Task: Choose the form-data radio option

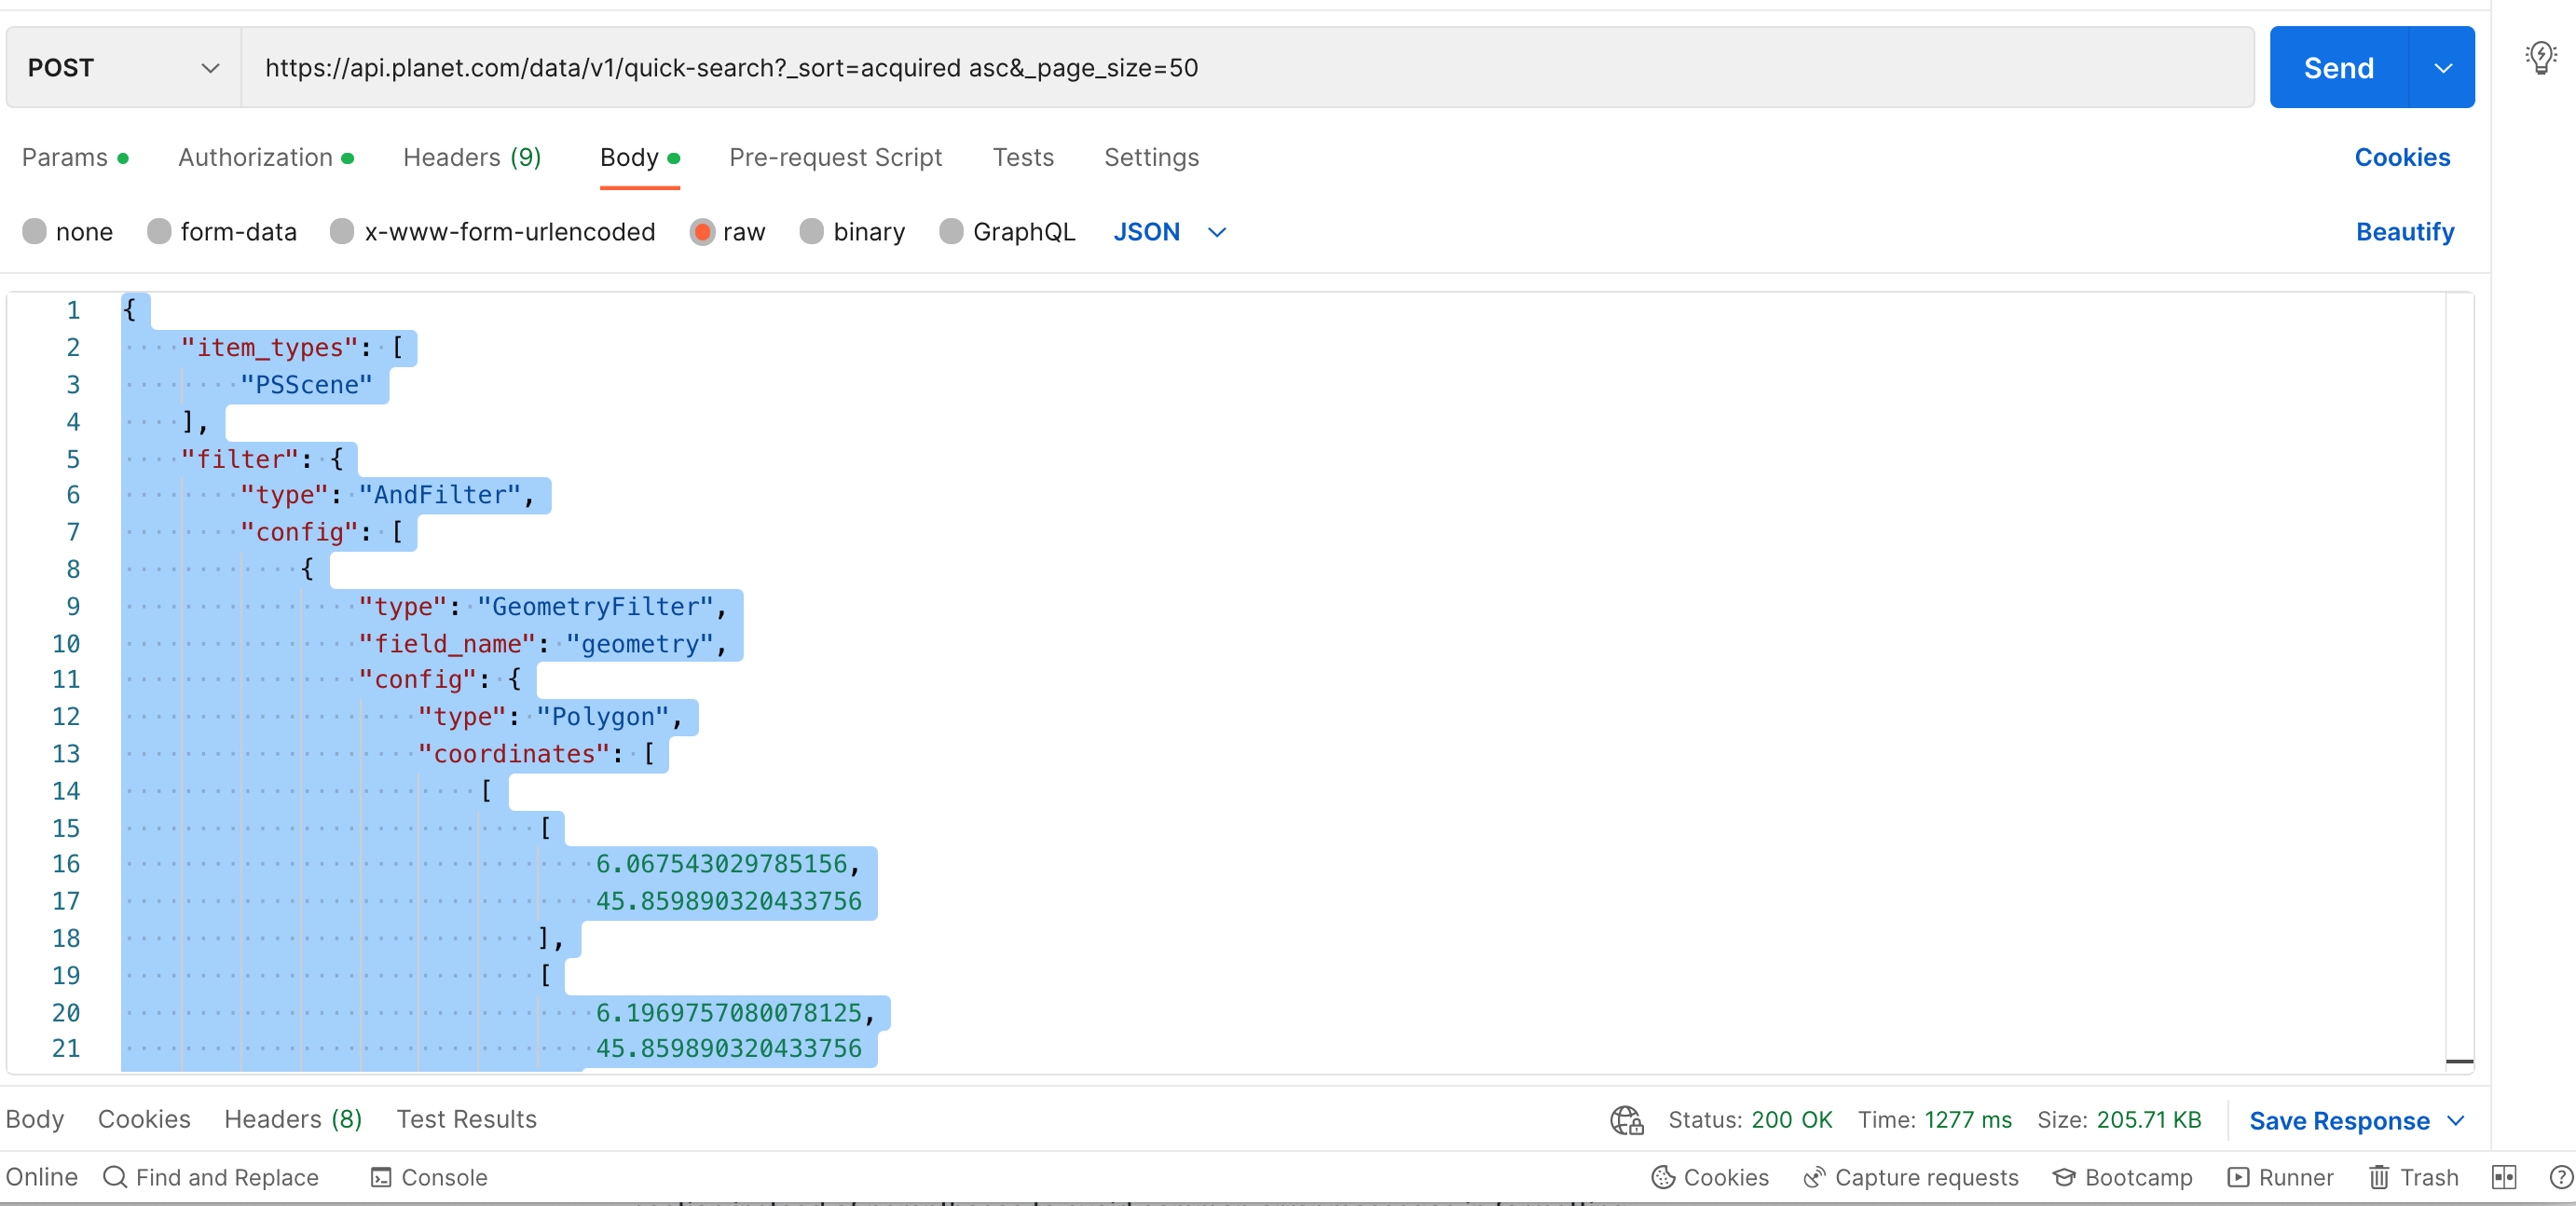Action: pos(159,232)
